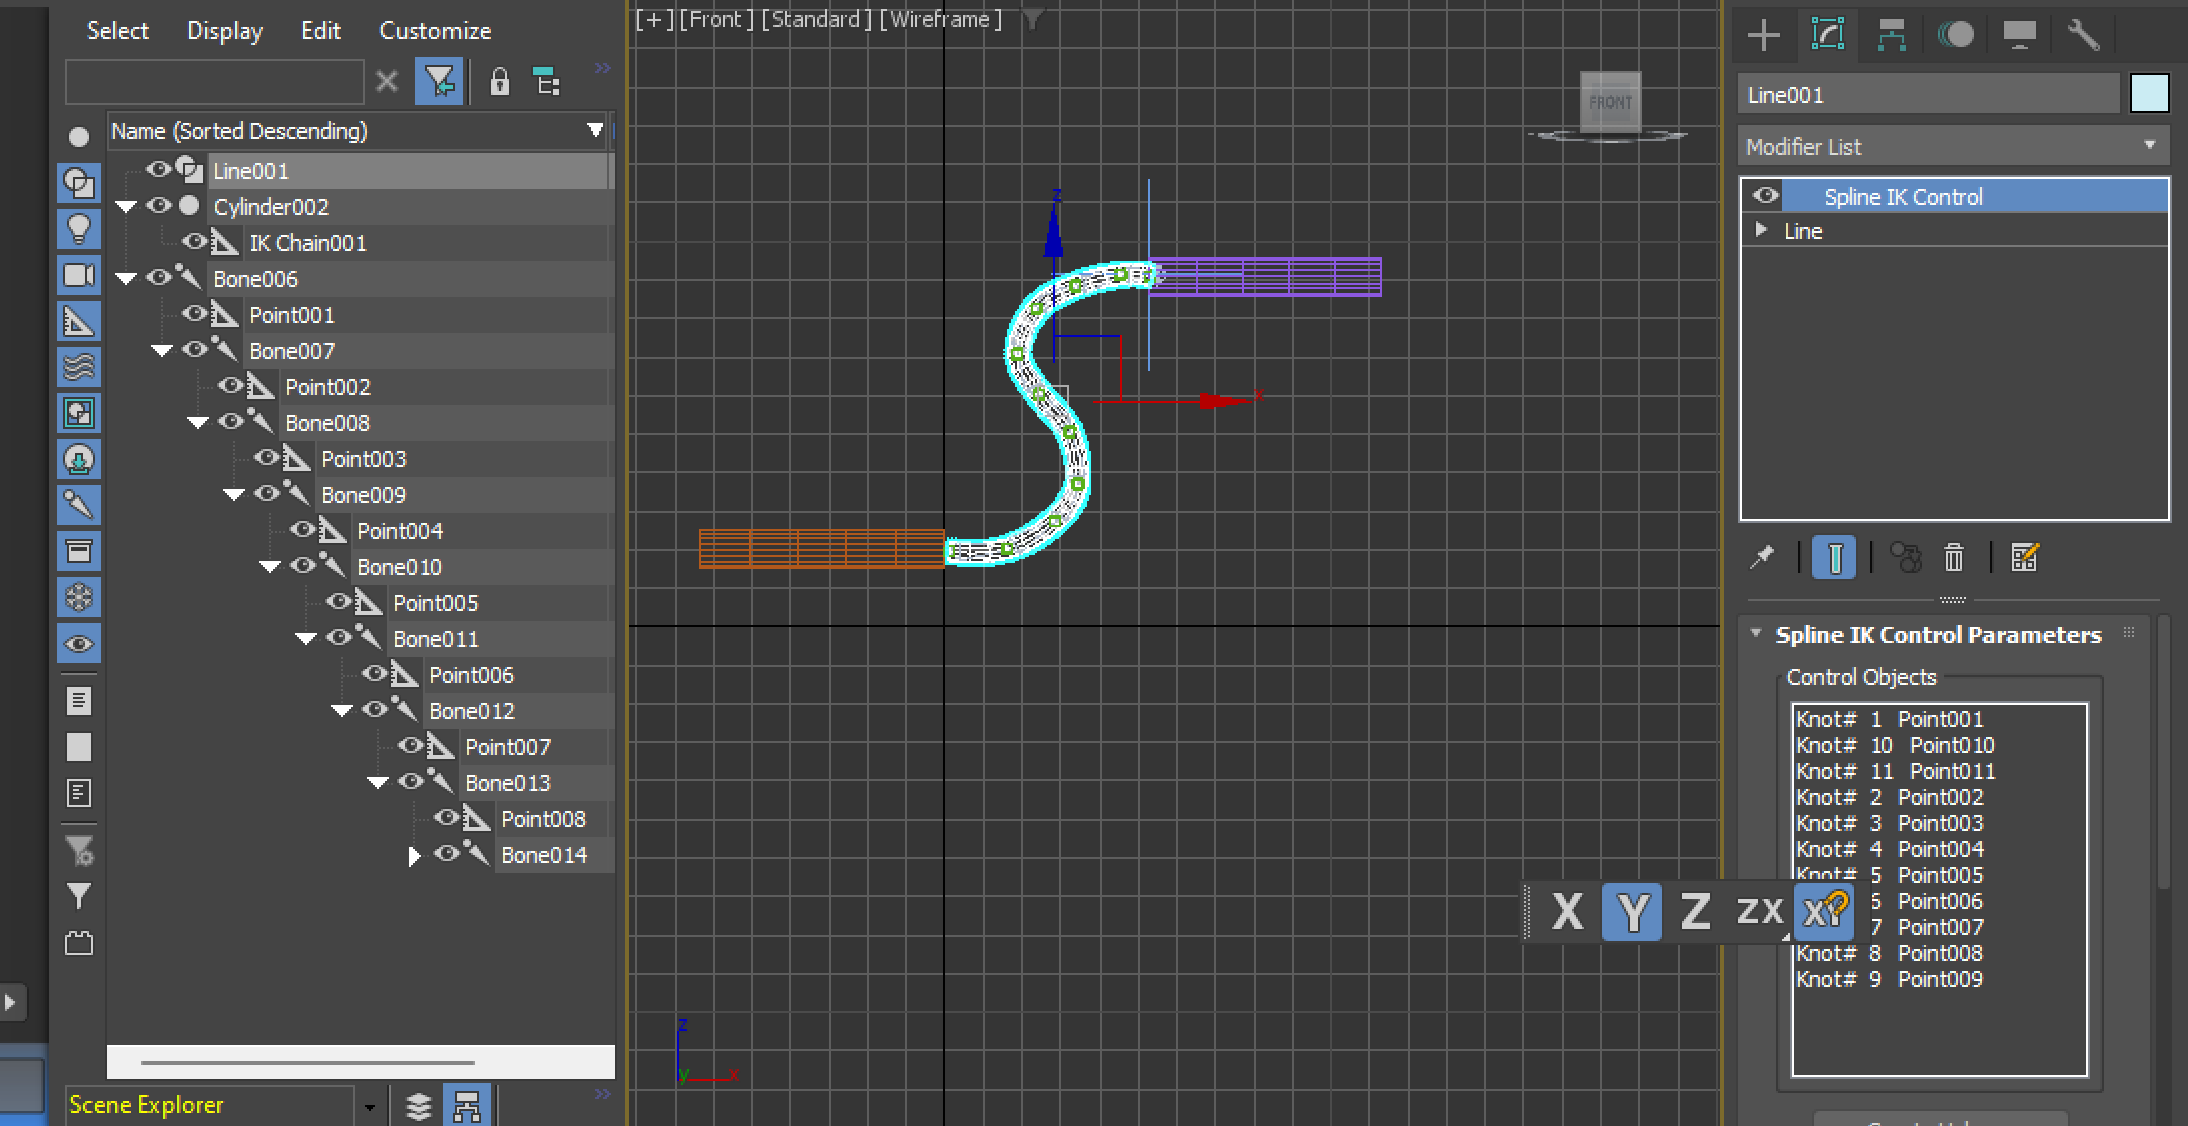Open the Utilities panel with the wrench icon
The height and width of the screenshot is (1126, 2188).
2084,35
